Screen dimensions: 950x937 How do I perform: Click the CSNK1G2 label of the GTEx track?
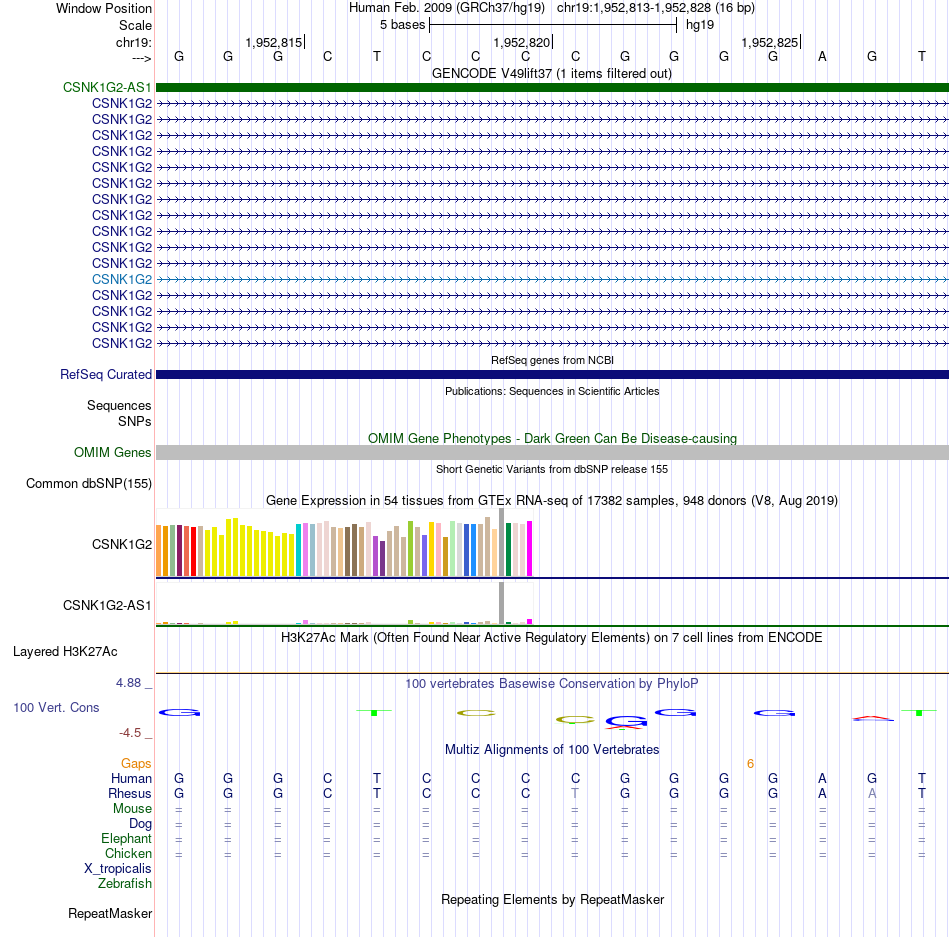[x=122, y=545]
